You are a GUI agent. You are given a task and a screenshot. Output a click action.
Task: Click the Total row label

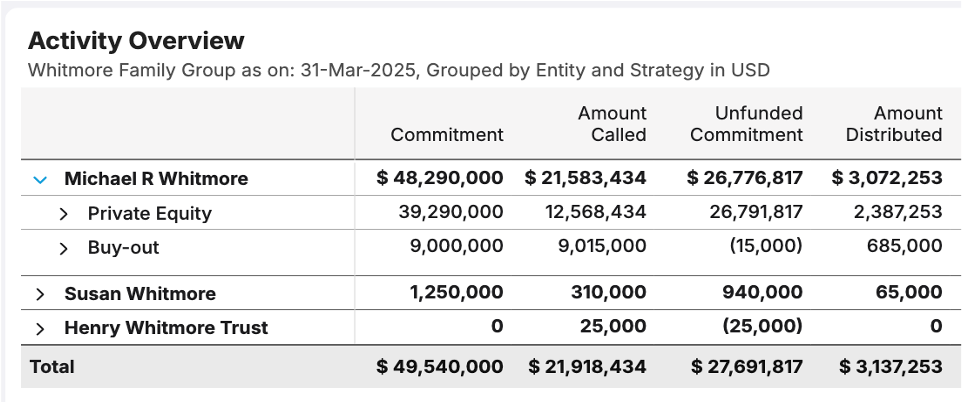click(x=52, y=367)
